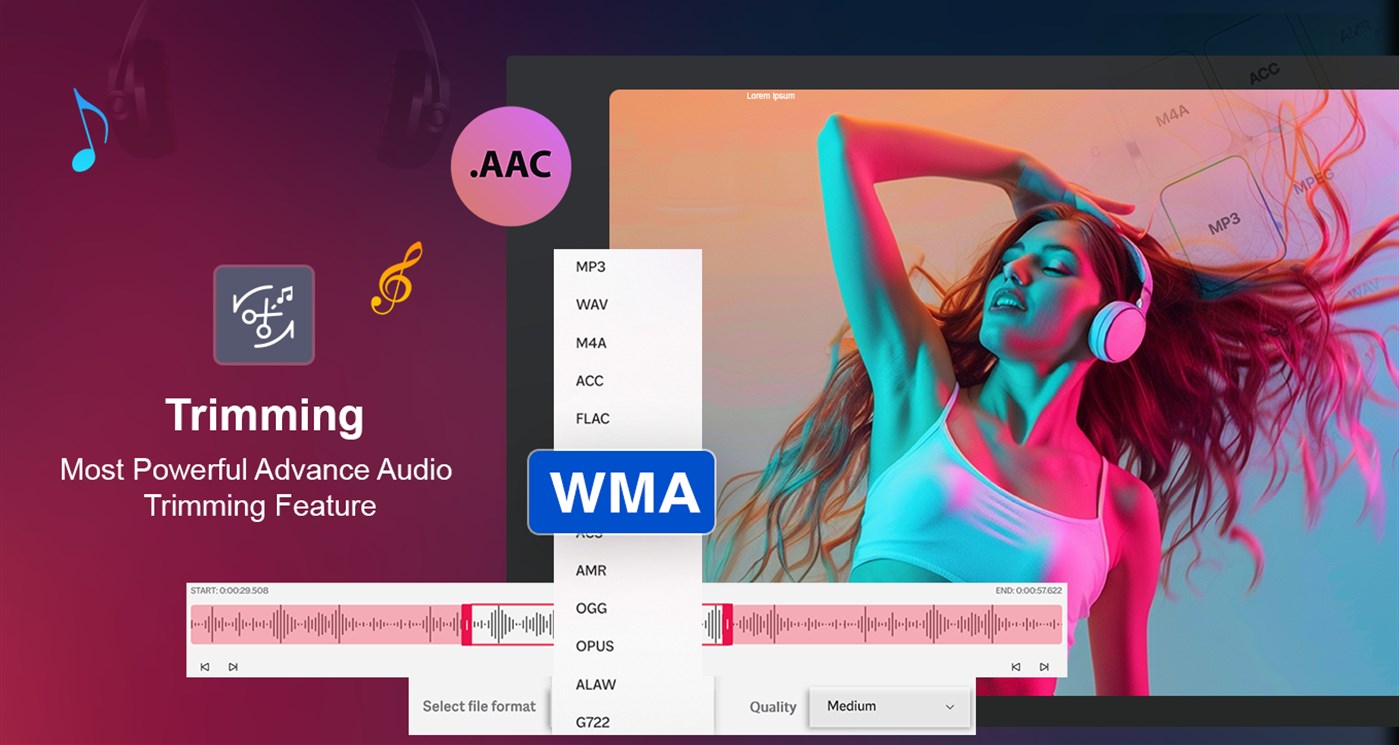This screenshot has height=745, width=1399.
Task: Select the AMR format entry
Action: pyautogui.click(x=592, y=570)
